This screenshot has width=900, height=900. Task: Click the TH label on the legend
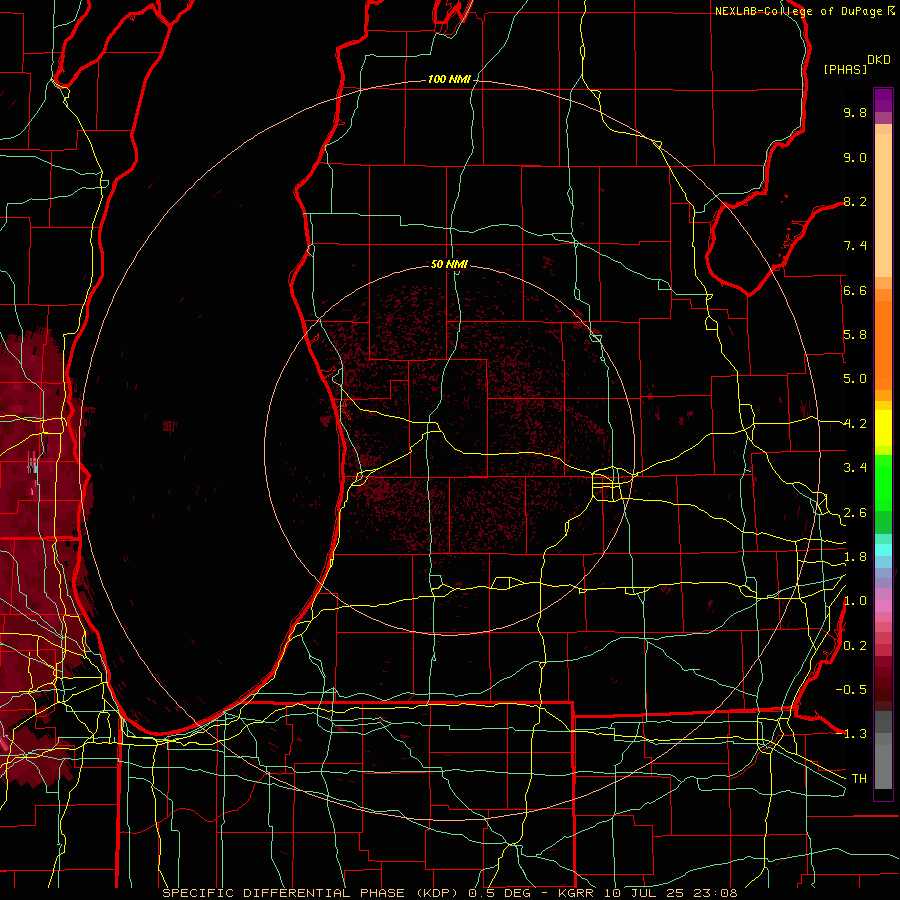click(x=859, y=779)
